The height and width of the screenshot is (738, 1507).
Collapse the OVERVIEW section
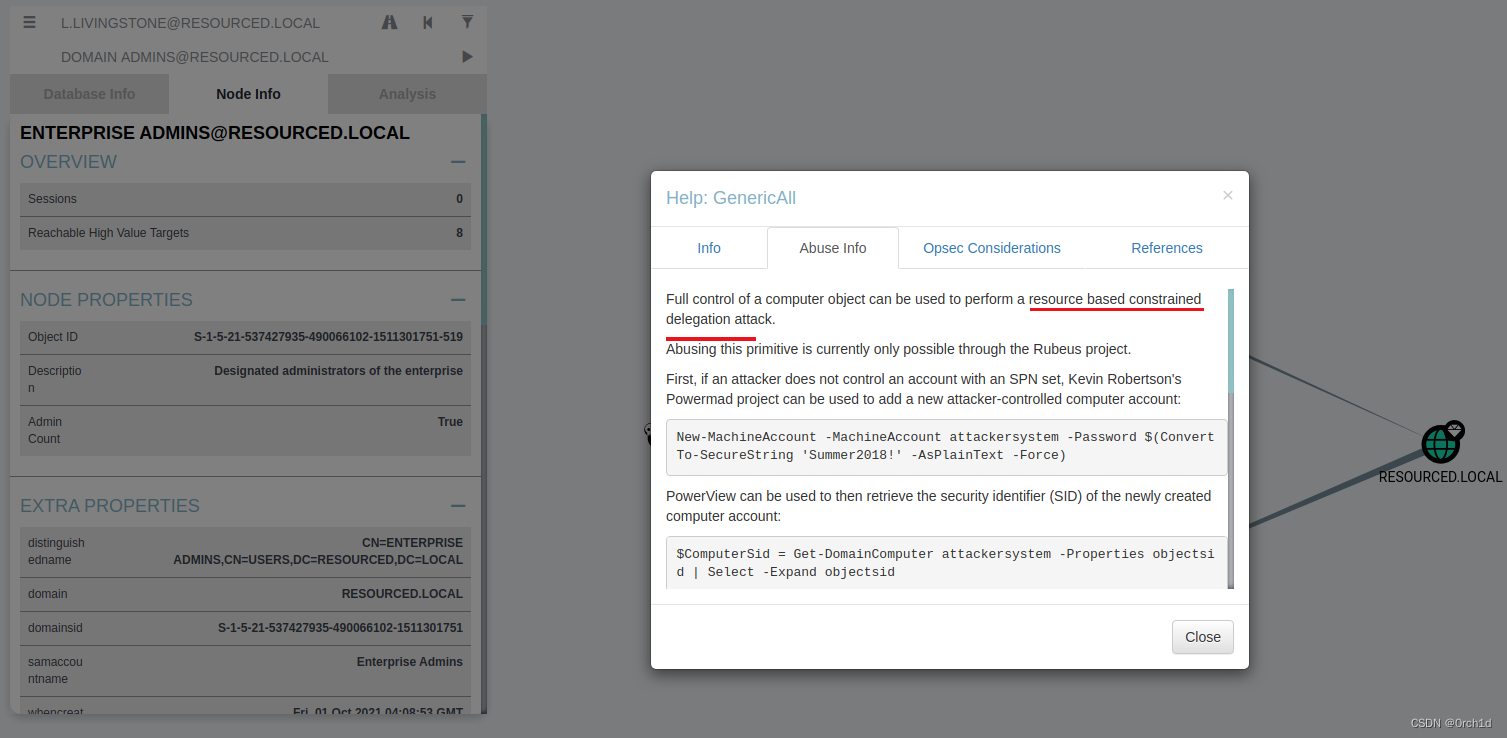click(458, 162)
